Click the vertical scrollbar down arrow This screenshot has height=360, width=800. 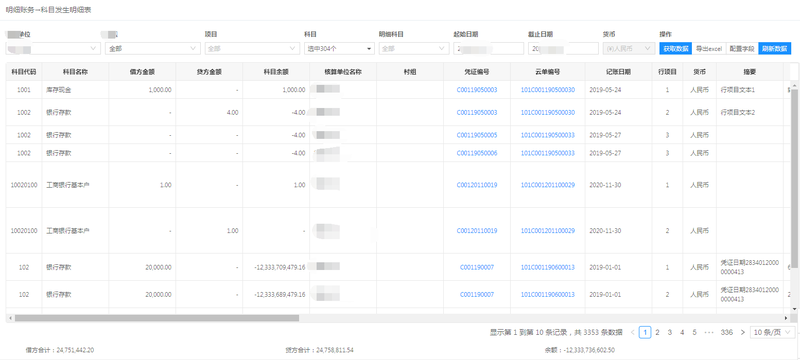(794, 308)
